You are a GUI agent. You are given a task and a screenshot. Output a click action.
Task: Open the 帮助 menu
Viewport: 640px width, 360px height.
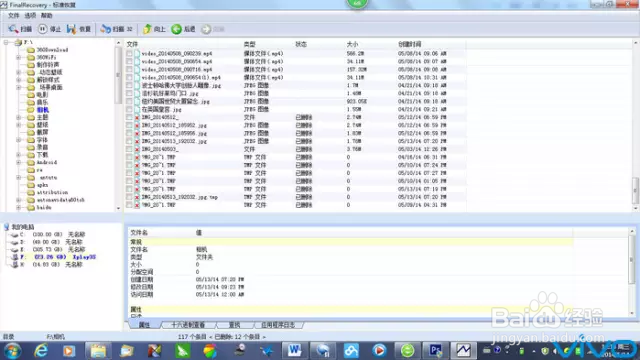(x=47, y=16)
